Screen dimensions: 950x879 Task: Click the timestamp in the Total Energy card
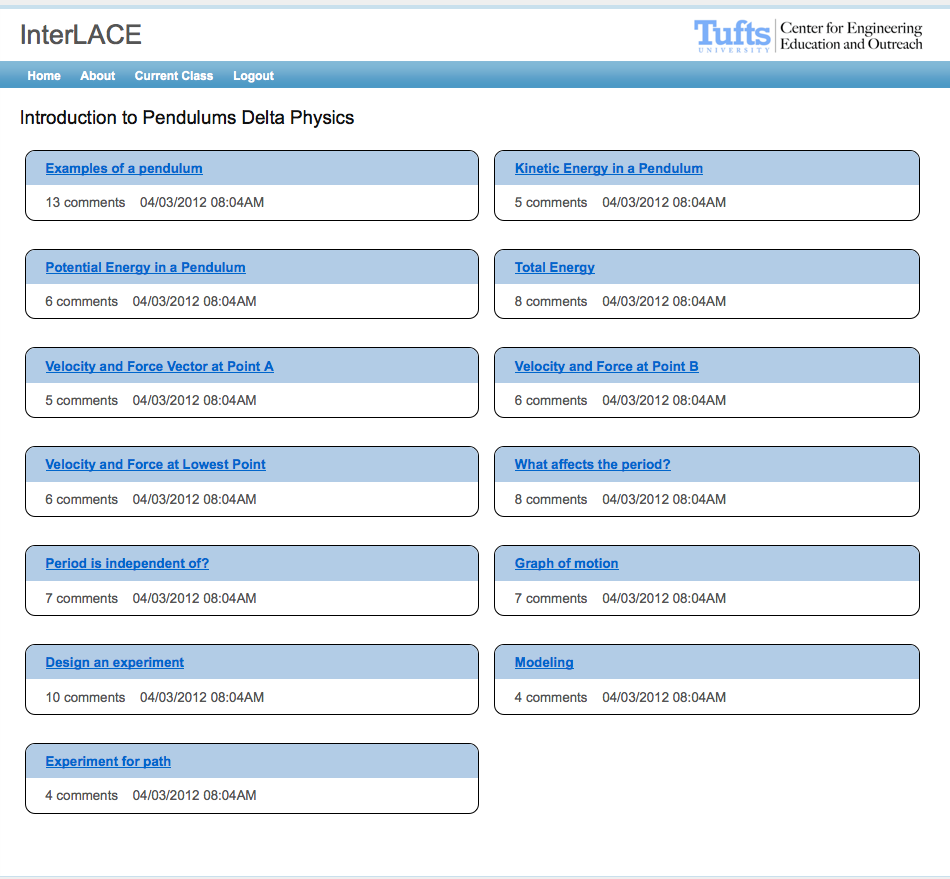pos(664,301)
